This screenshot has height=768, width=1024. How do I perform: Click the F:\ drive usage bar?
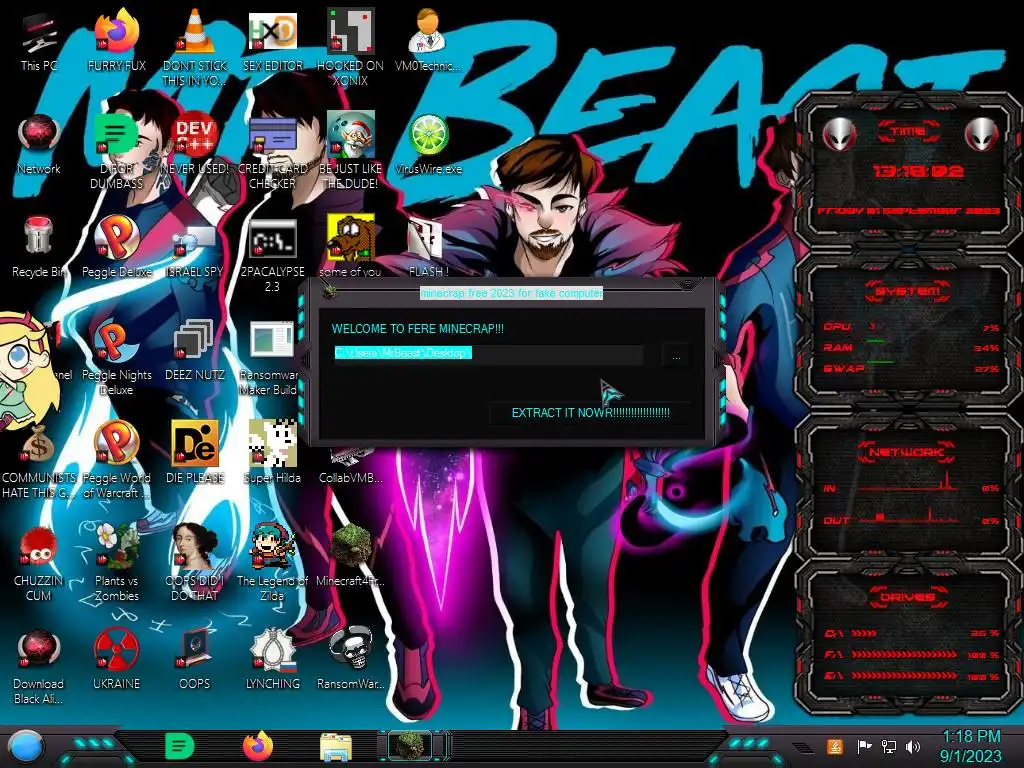pos(910,654)
